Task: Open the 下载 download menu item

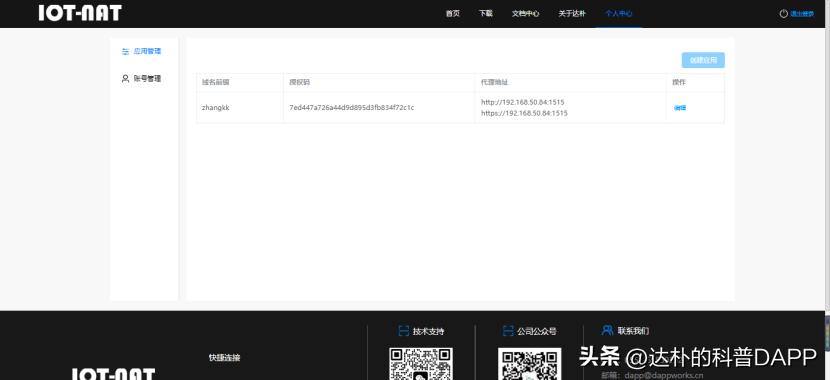Action: pyautogui.click(x=485, y=14)
